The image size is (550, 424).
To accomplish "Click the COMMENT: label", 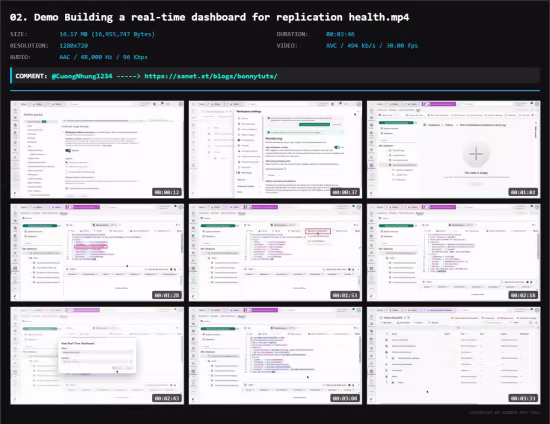I will click(31, 76).
